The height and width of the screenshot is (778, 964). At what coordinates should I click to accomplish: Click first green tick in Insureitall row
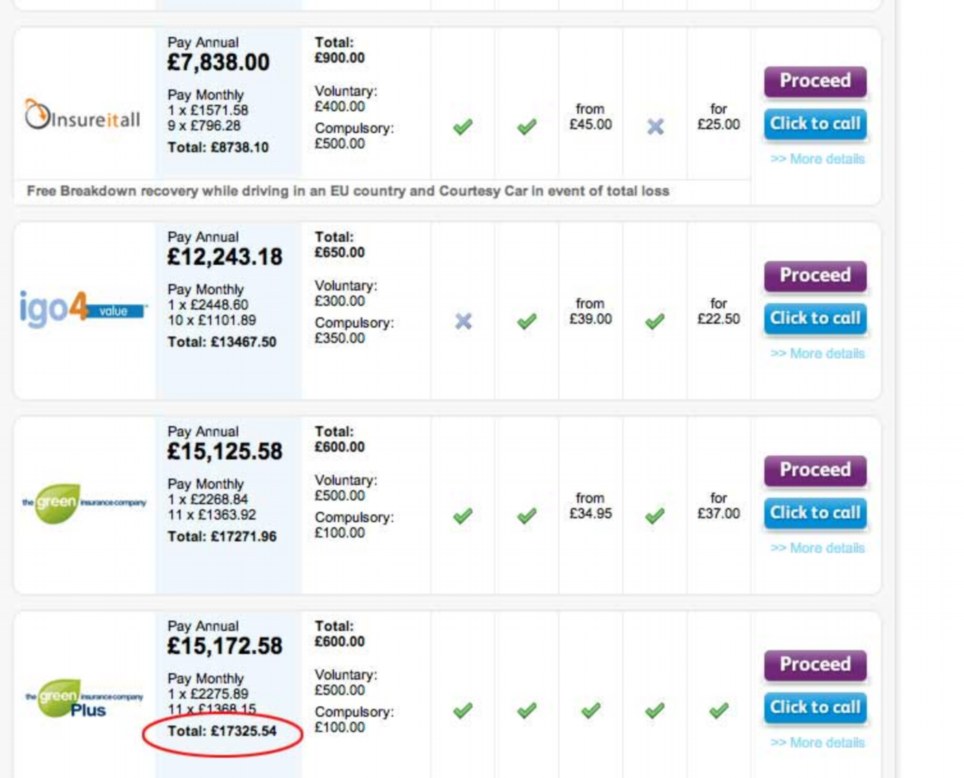point(463,127)
